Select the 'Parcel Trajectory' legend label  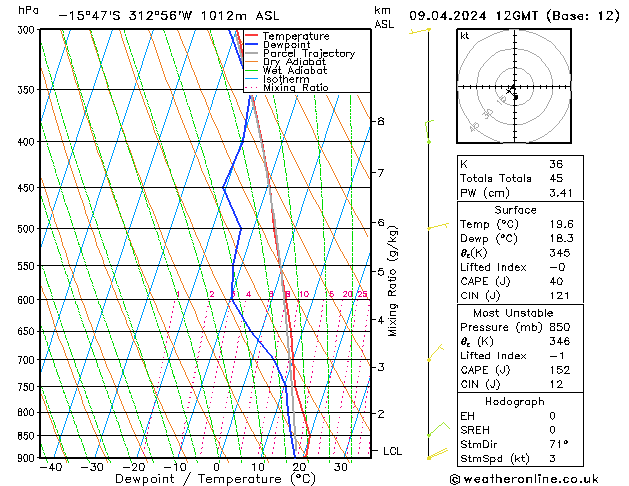309,53
